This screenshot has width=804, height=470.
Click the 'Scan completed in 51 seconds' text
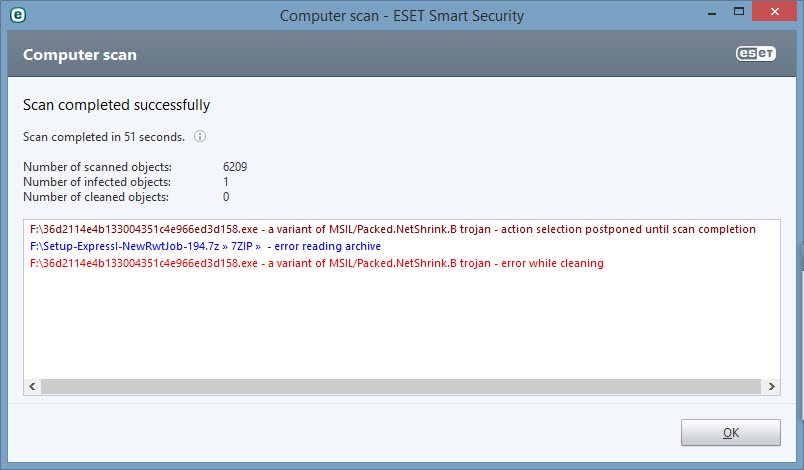coord(104,137)
